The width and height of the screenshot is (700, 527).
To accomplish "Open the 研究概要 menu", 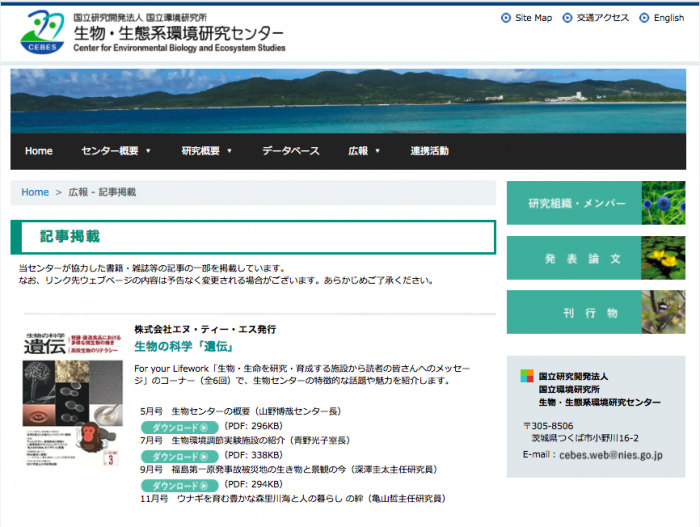I will coord(200,151).
